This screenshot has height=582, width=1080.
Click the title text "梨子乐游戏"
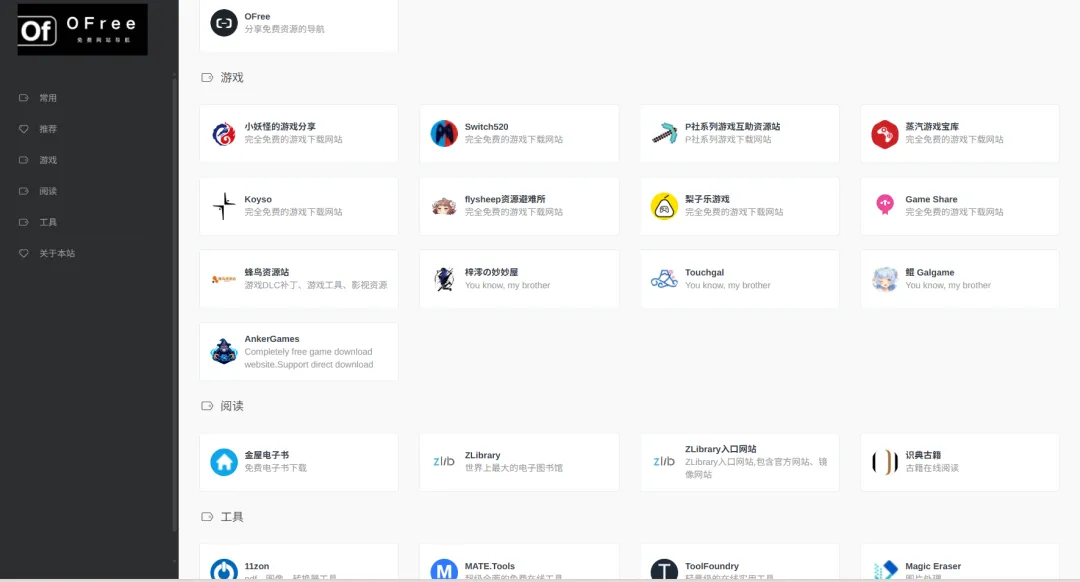(x=707, y=199)
